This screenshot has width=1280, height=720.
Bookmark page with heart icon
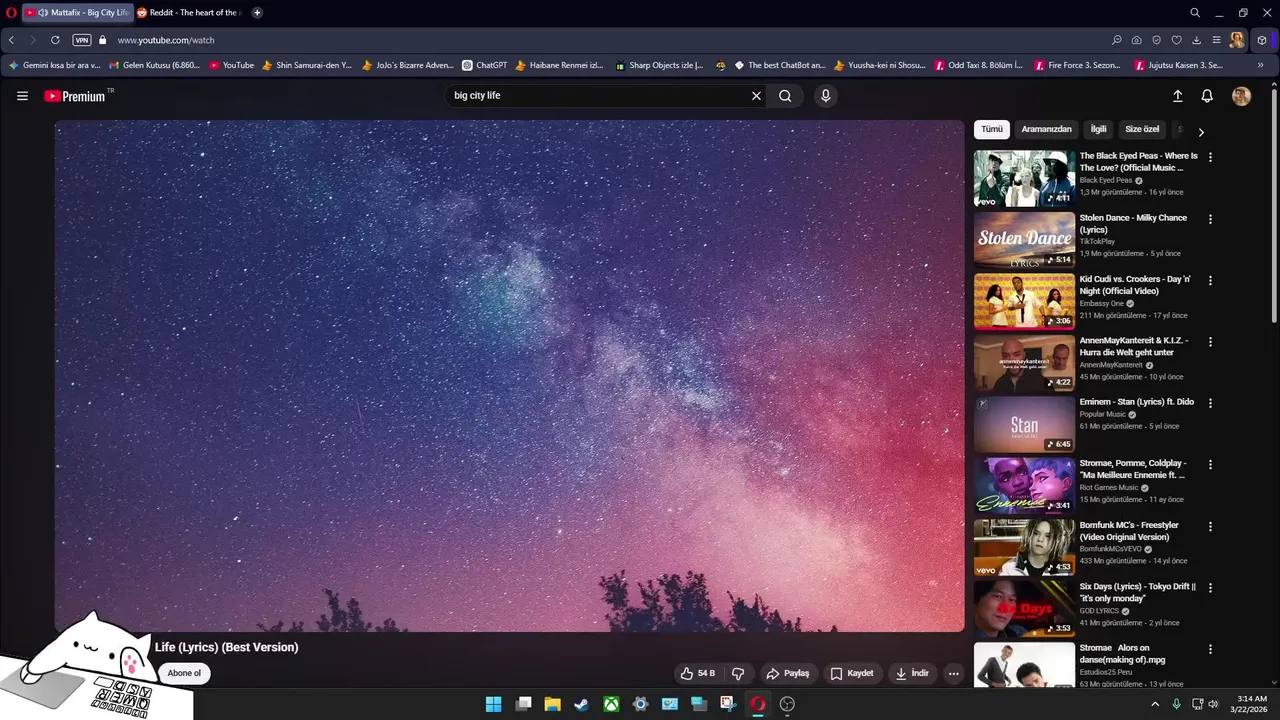(x=1177, y=40)
